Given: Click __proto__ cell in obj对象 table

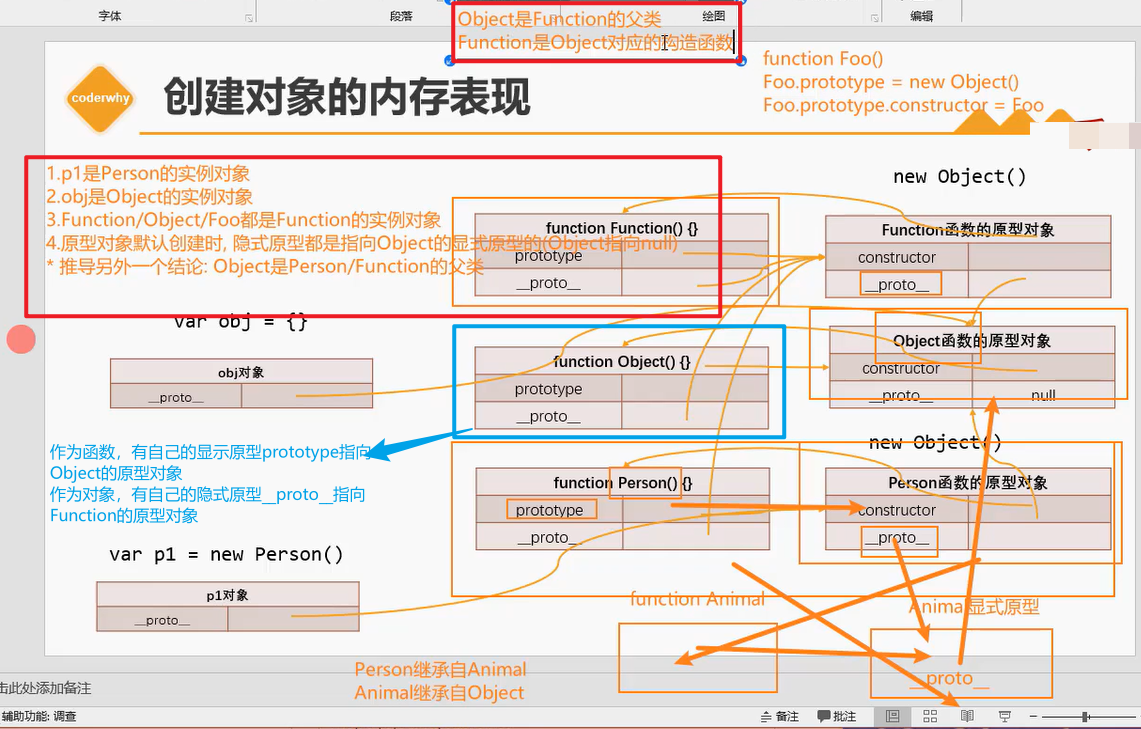Looking at the screenshot, I should [x=175, y=397].
